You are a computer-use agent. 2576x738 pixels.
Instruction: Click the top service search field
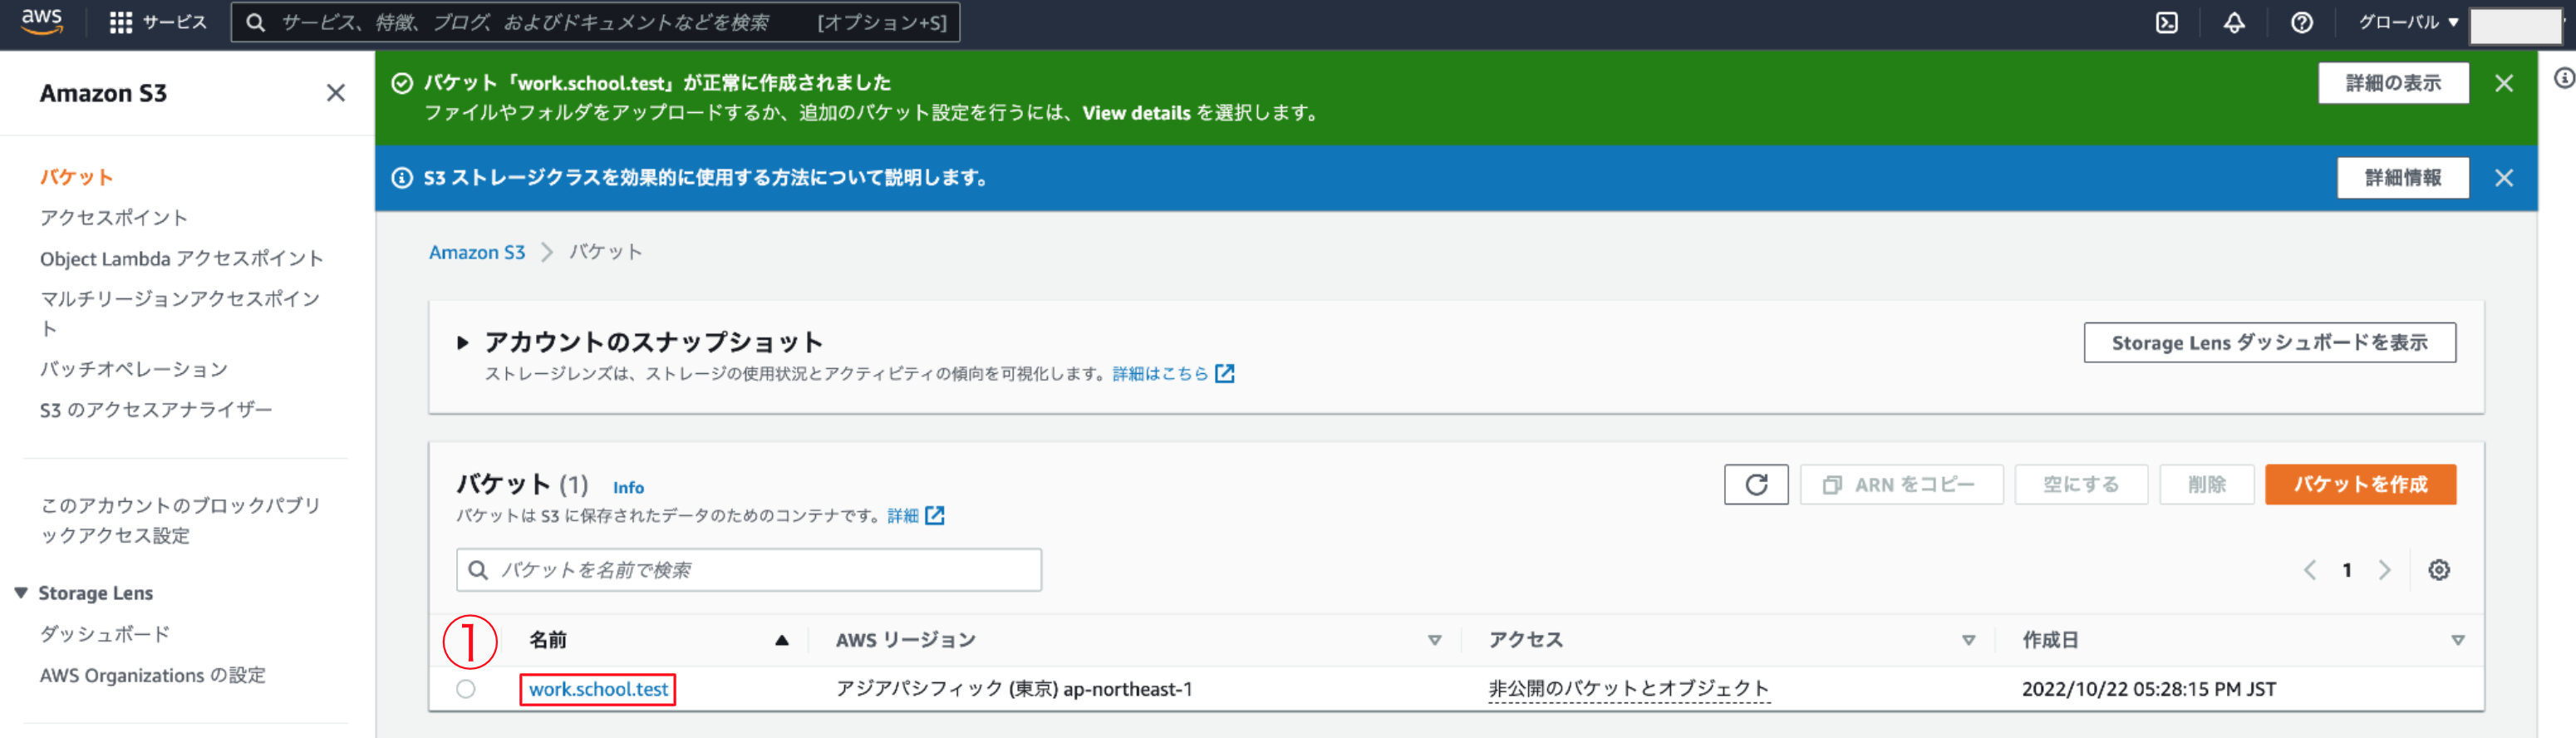point(595,22)
